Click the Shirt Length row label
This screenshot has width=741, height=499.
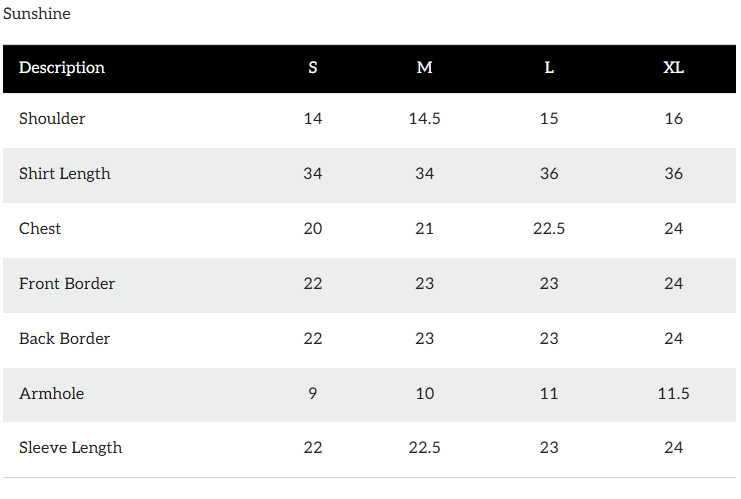tap(65, 174)
